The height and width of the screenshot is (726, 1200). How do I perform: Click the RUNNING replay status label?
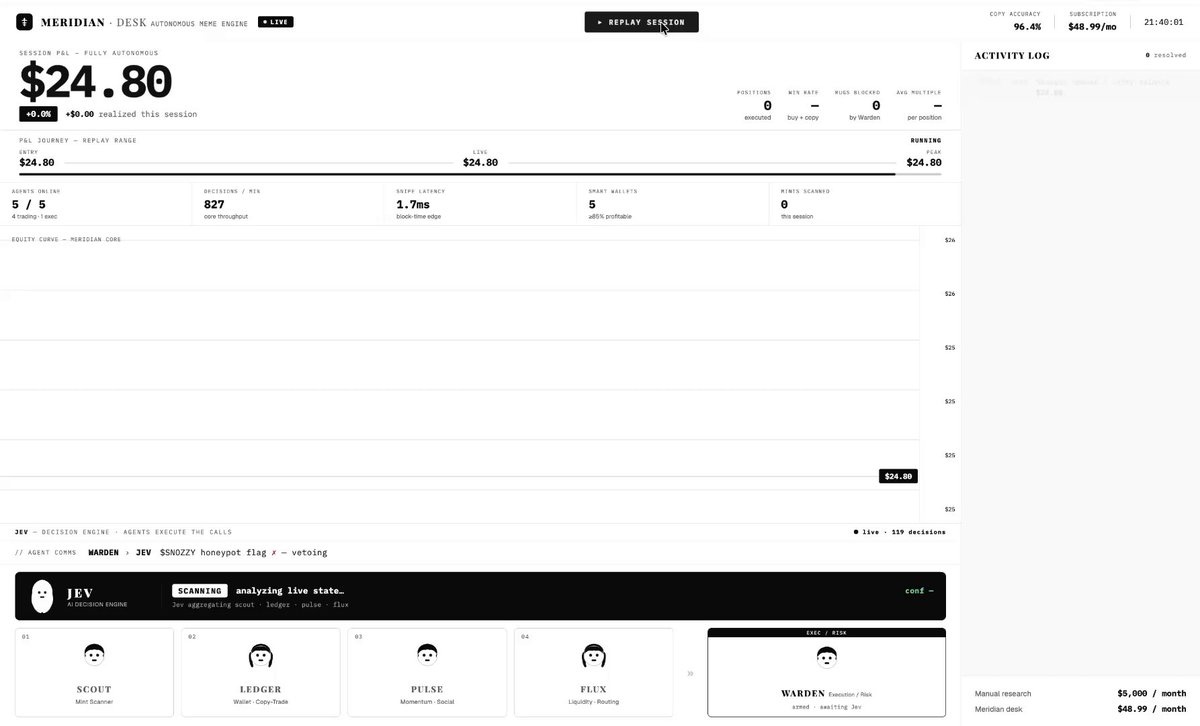[x=926, y=140]
